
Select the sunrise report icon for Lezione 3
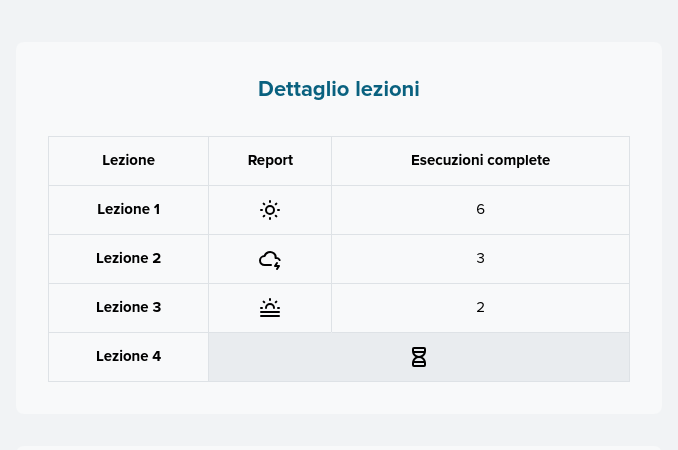(x=270, y=308)
